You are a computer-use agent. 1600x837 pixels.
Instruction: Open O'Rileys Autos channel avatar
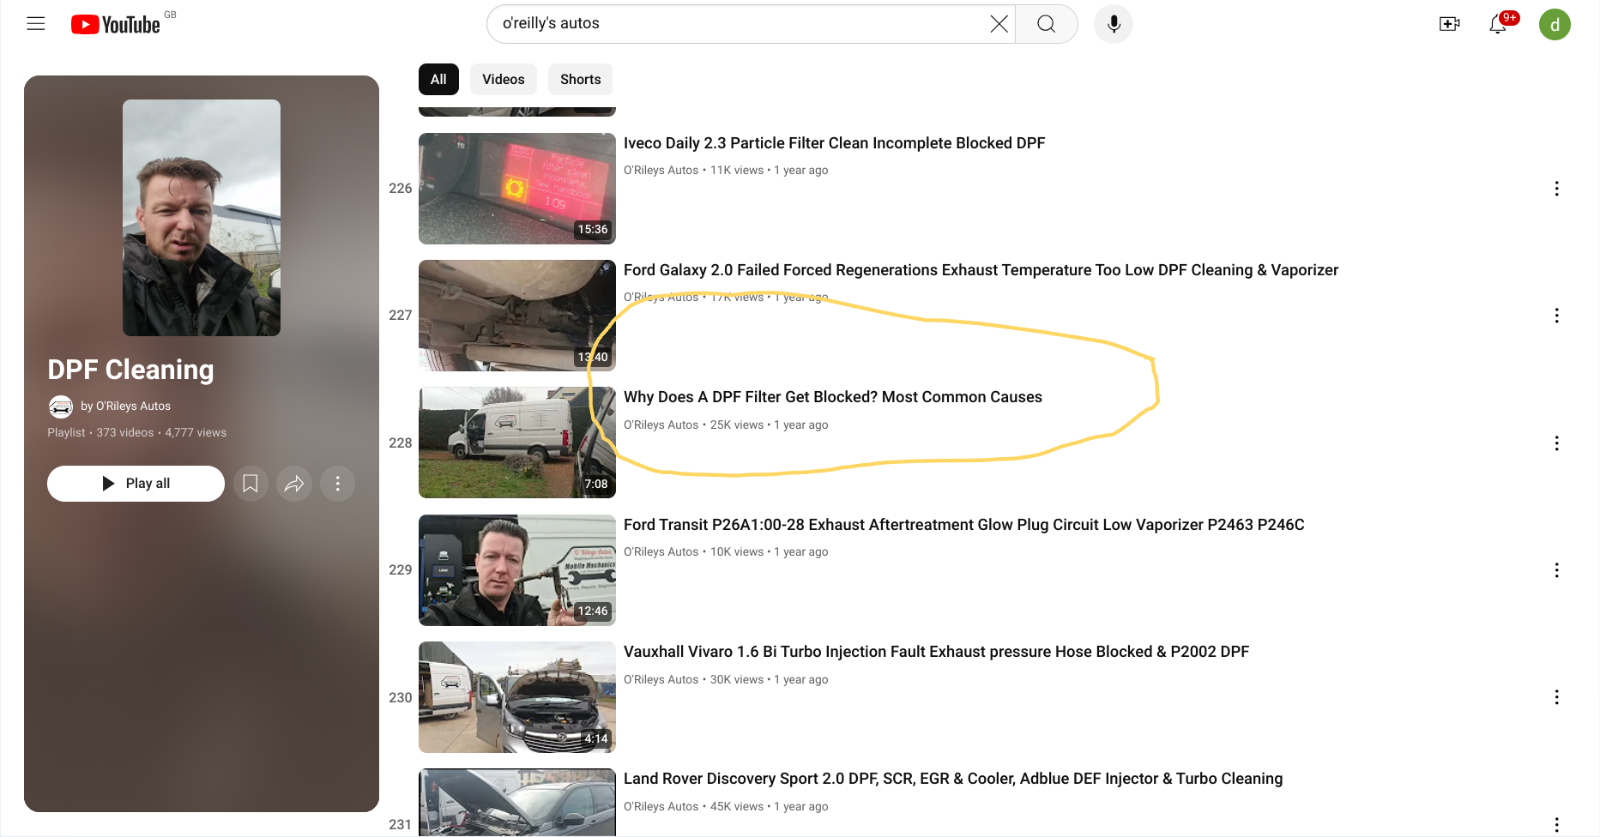(61, 406)
